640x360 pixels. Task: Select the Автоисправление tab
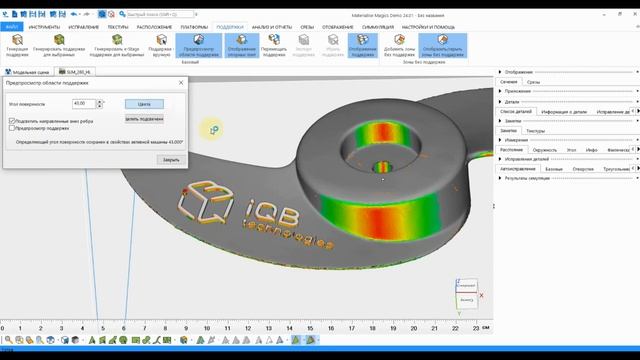[x=518, y=169]
